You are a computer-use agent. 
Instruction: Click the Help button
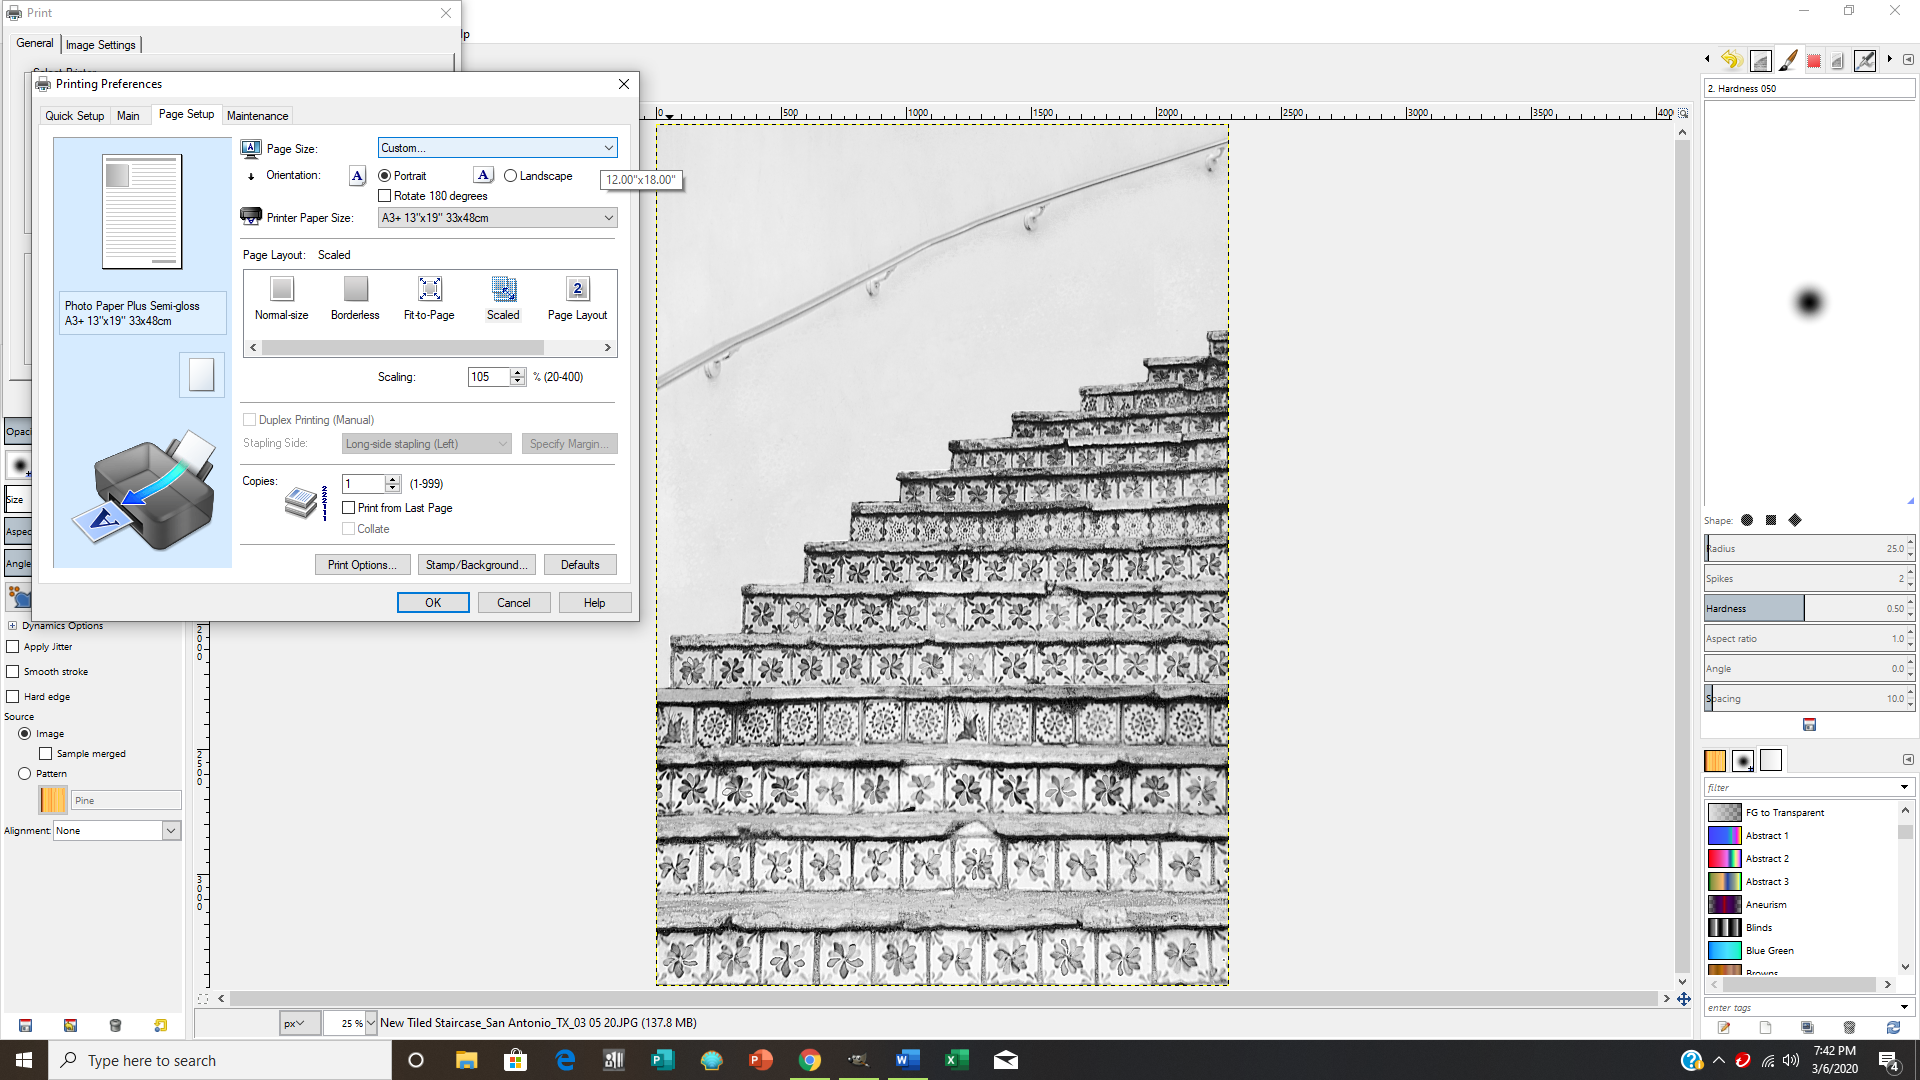(595, 603)
